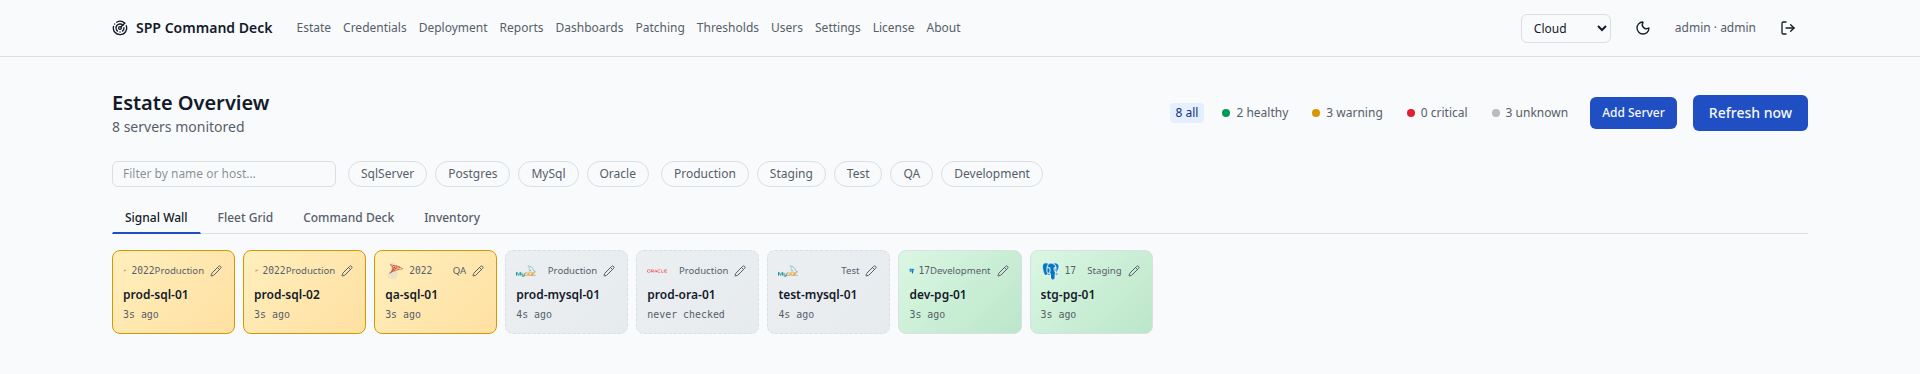Image resolution: width=1920 pixels, height=374 pixels.
Task: Open the Cloud environment dropdown
Action: click(1566, 28)
